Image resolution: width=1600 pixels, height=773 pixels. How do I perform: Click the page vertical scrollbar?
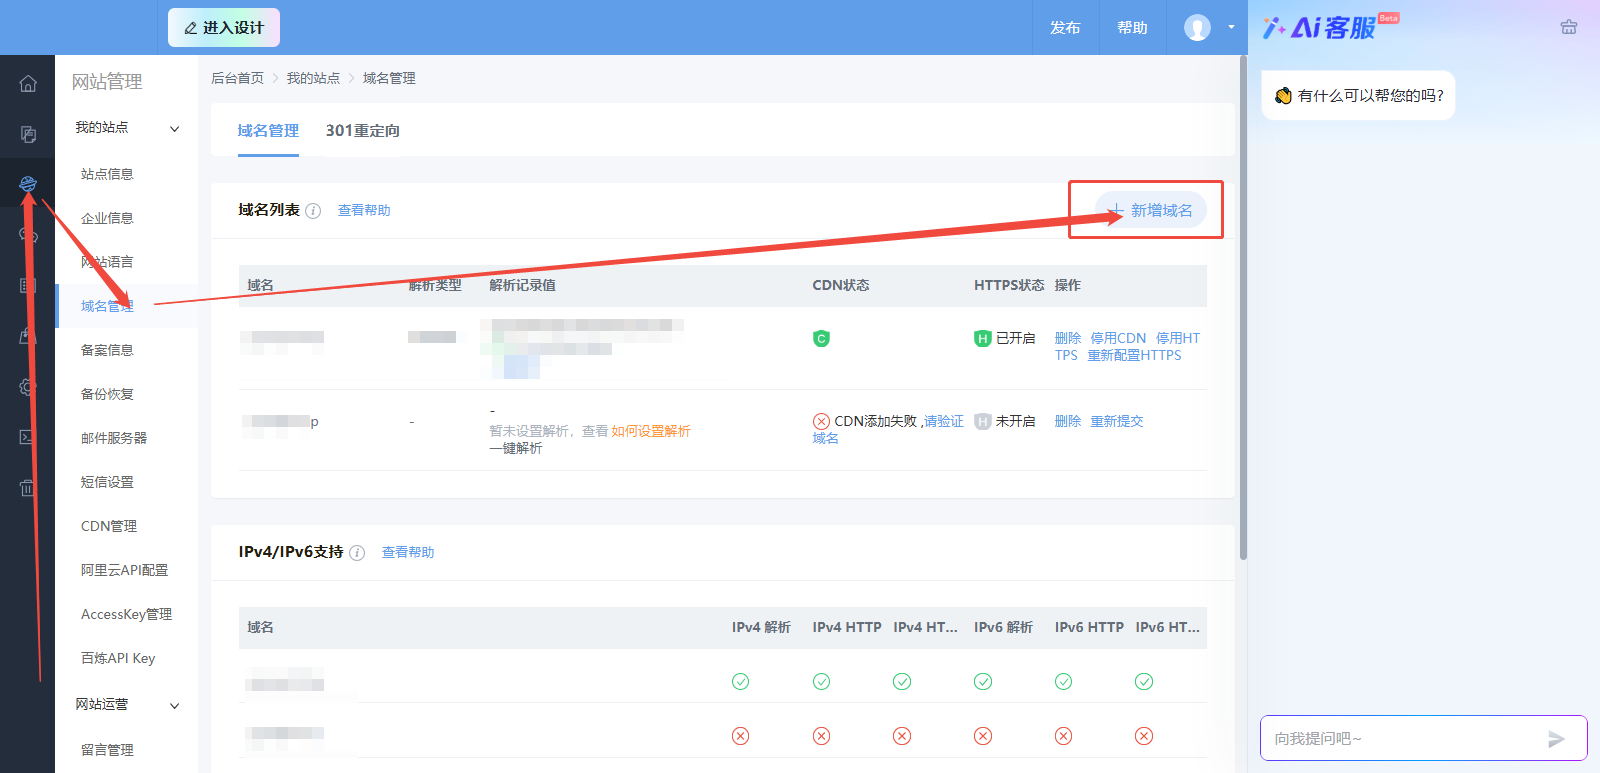pyautogui.click(x=1243, y=307)
